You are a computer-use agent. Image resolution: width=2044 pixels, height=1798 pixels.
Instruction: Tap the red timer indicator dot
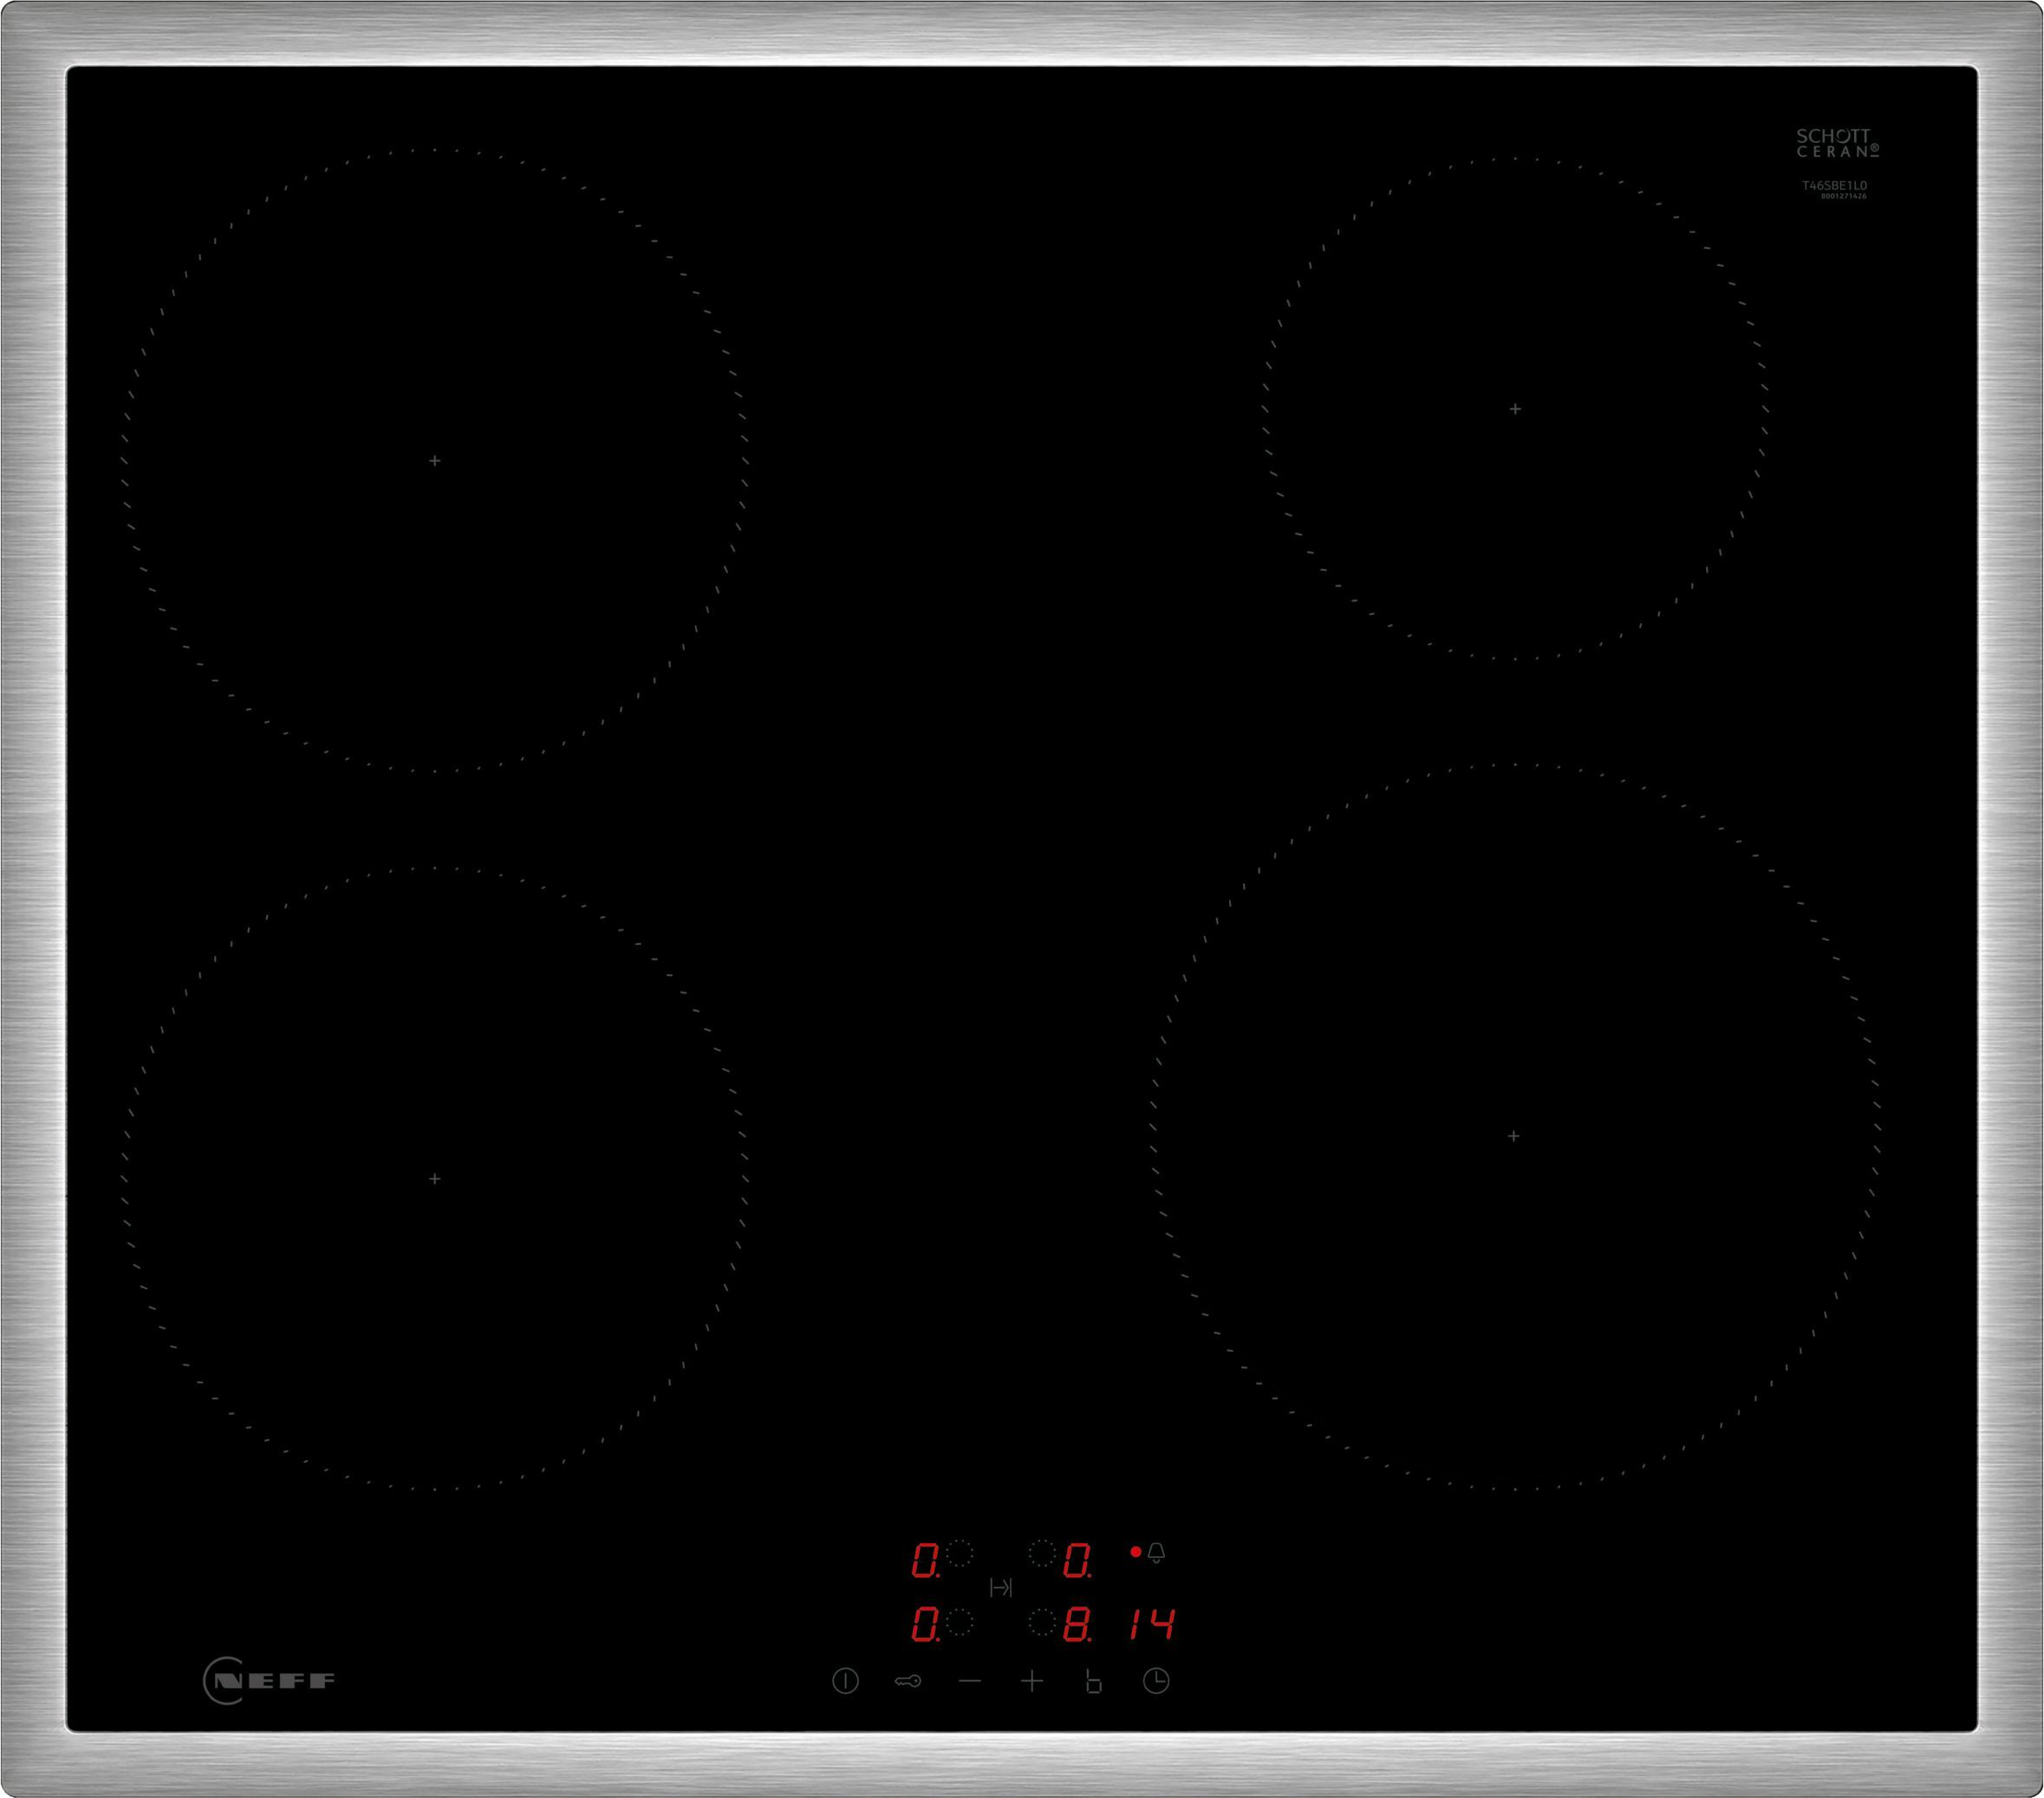click(1135, 1552)
